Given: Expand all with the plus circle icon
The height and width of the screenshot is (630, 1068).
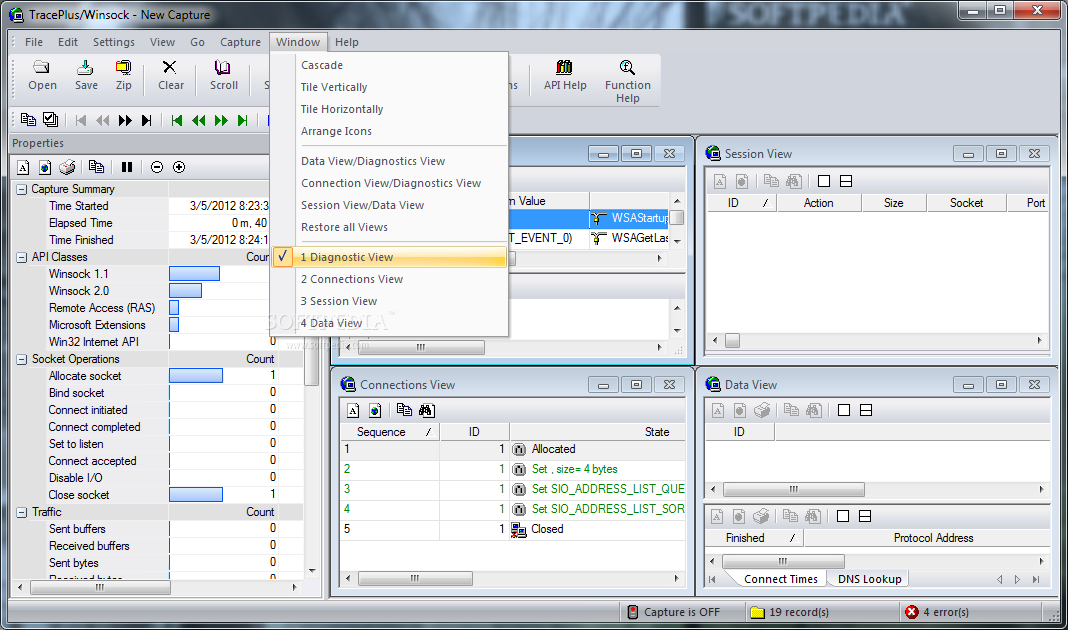Looking at the screenshot, I should coord(178,167).
